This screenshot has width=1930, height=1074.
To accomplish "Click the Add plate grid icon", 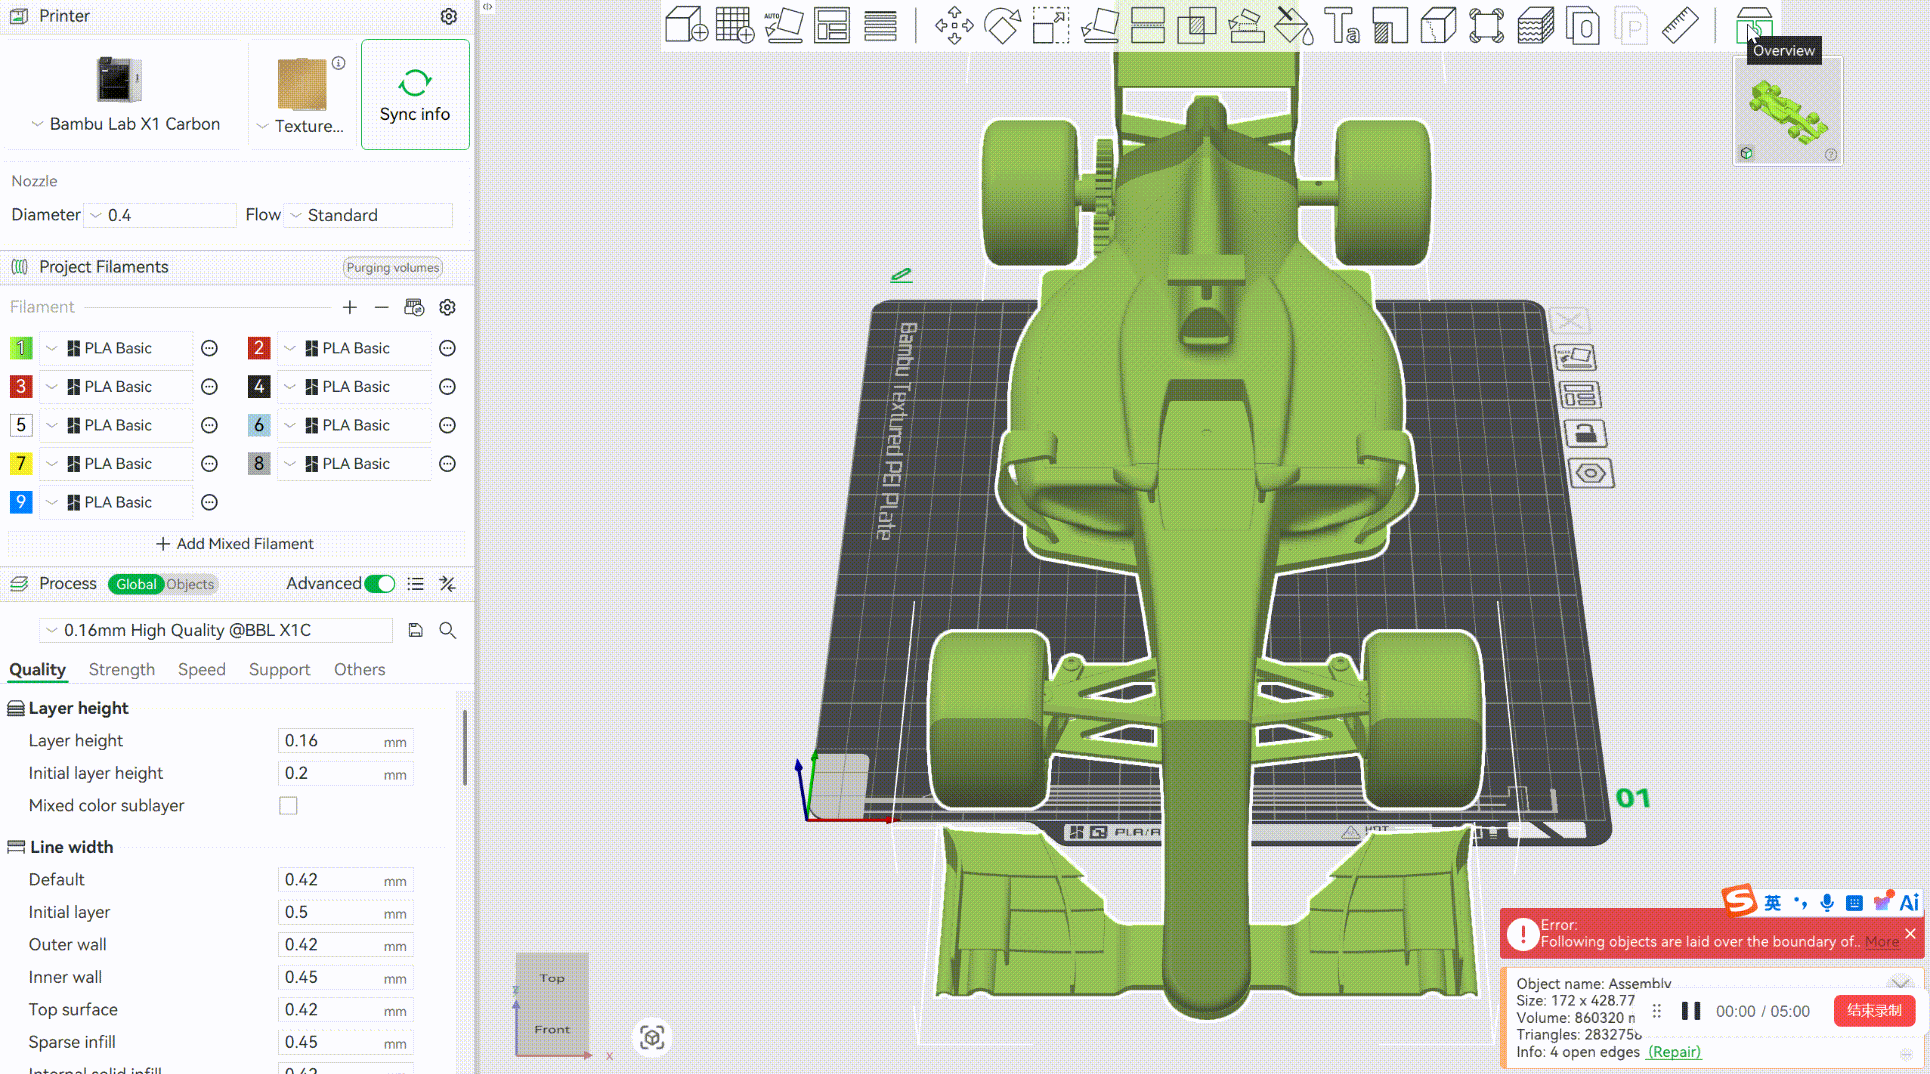I will click(735, 25).
